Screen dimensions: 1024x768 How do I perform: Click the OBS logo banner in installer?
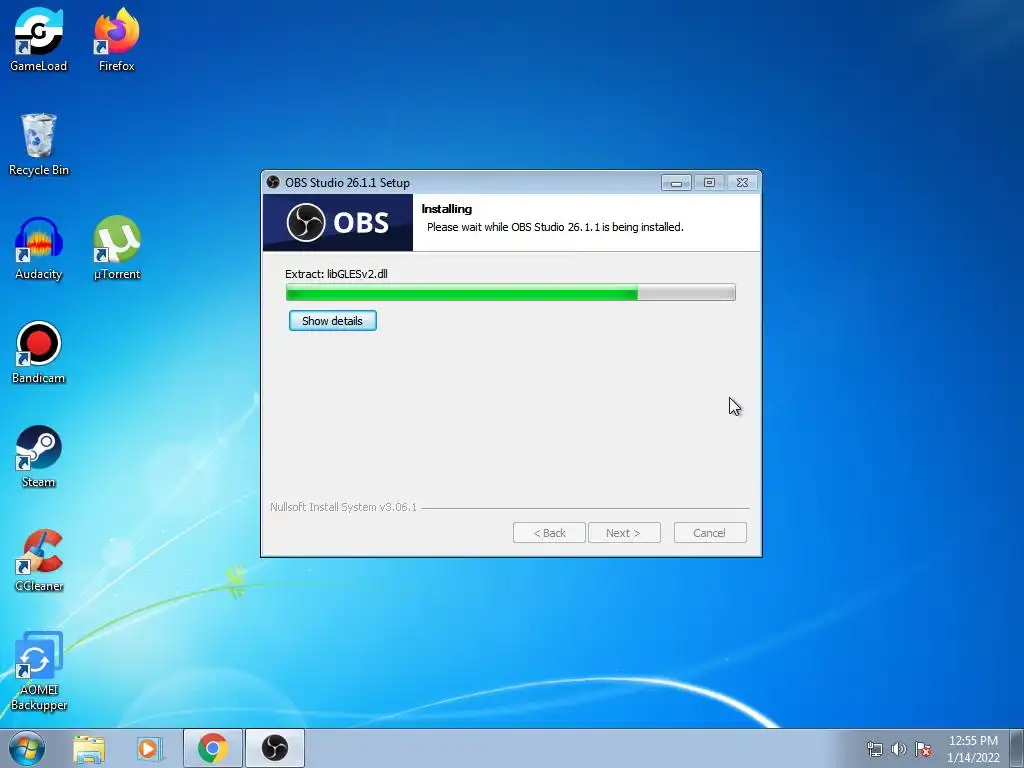338,223
